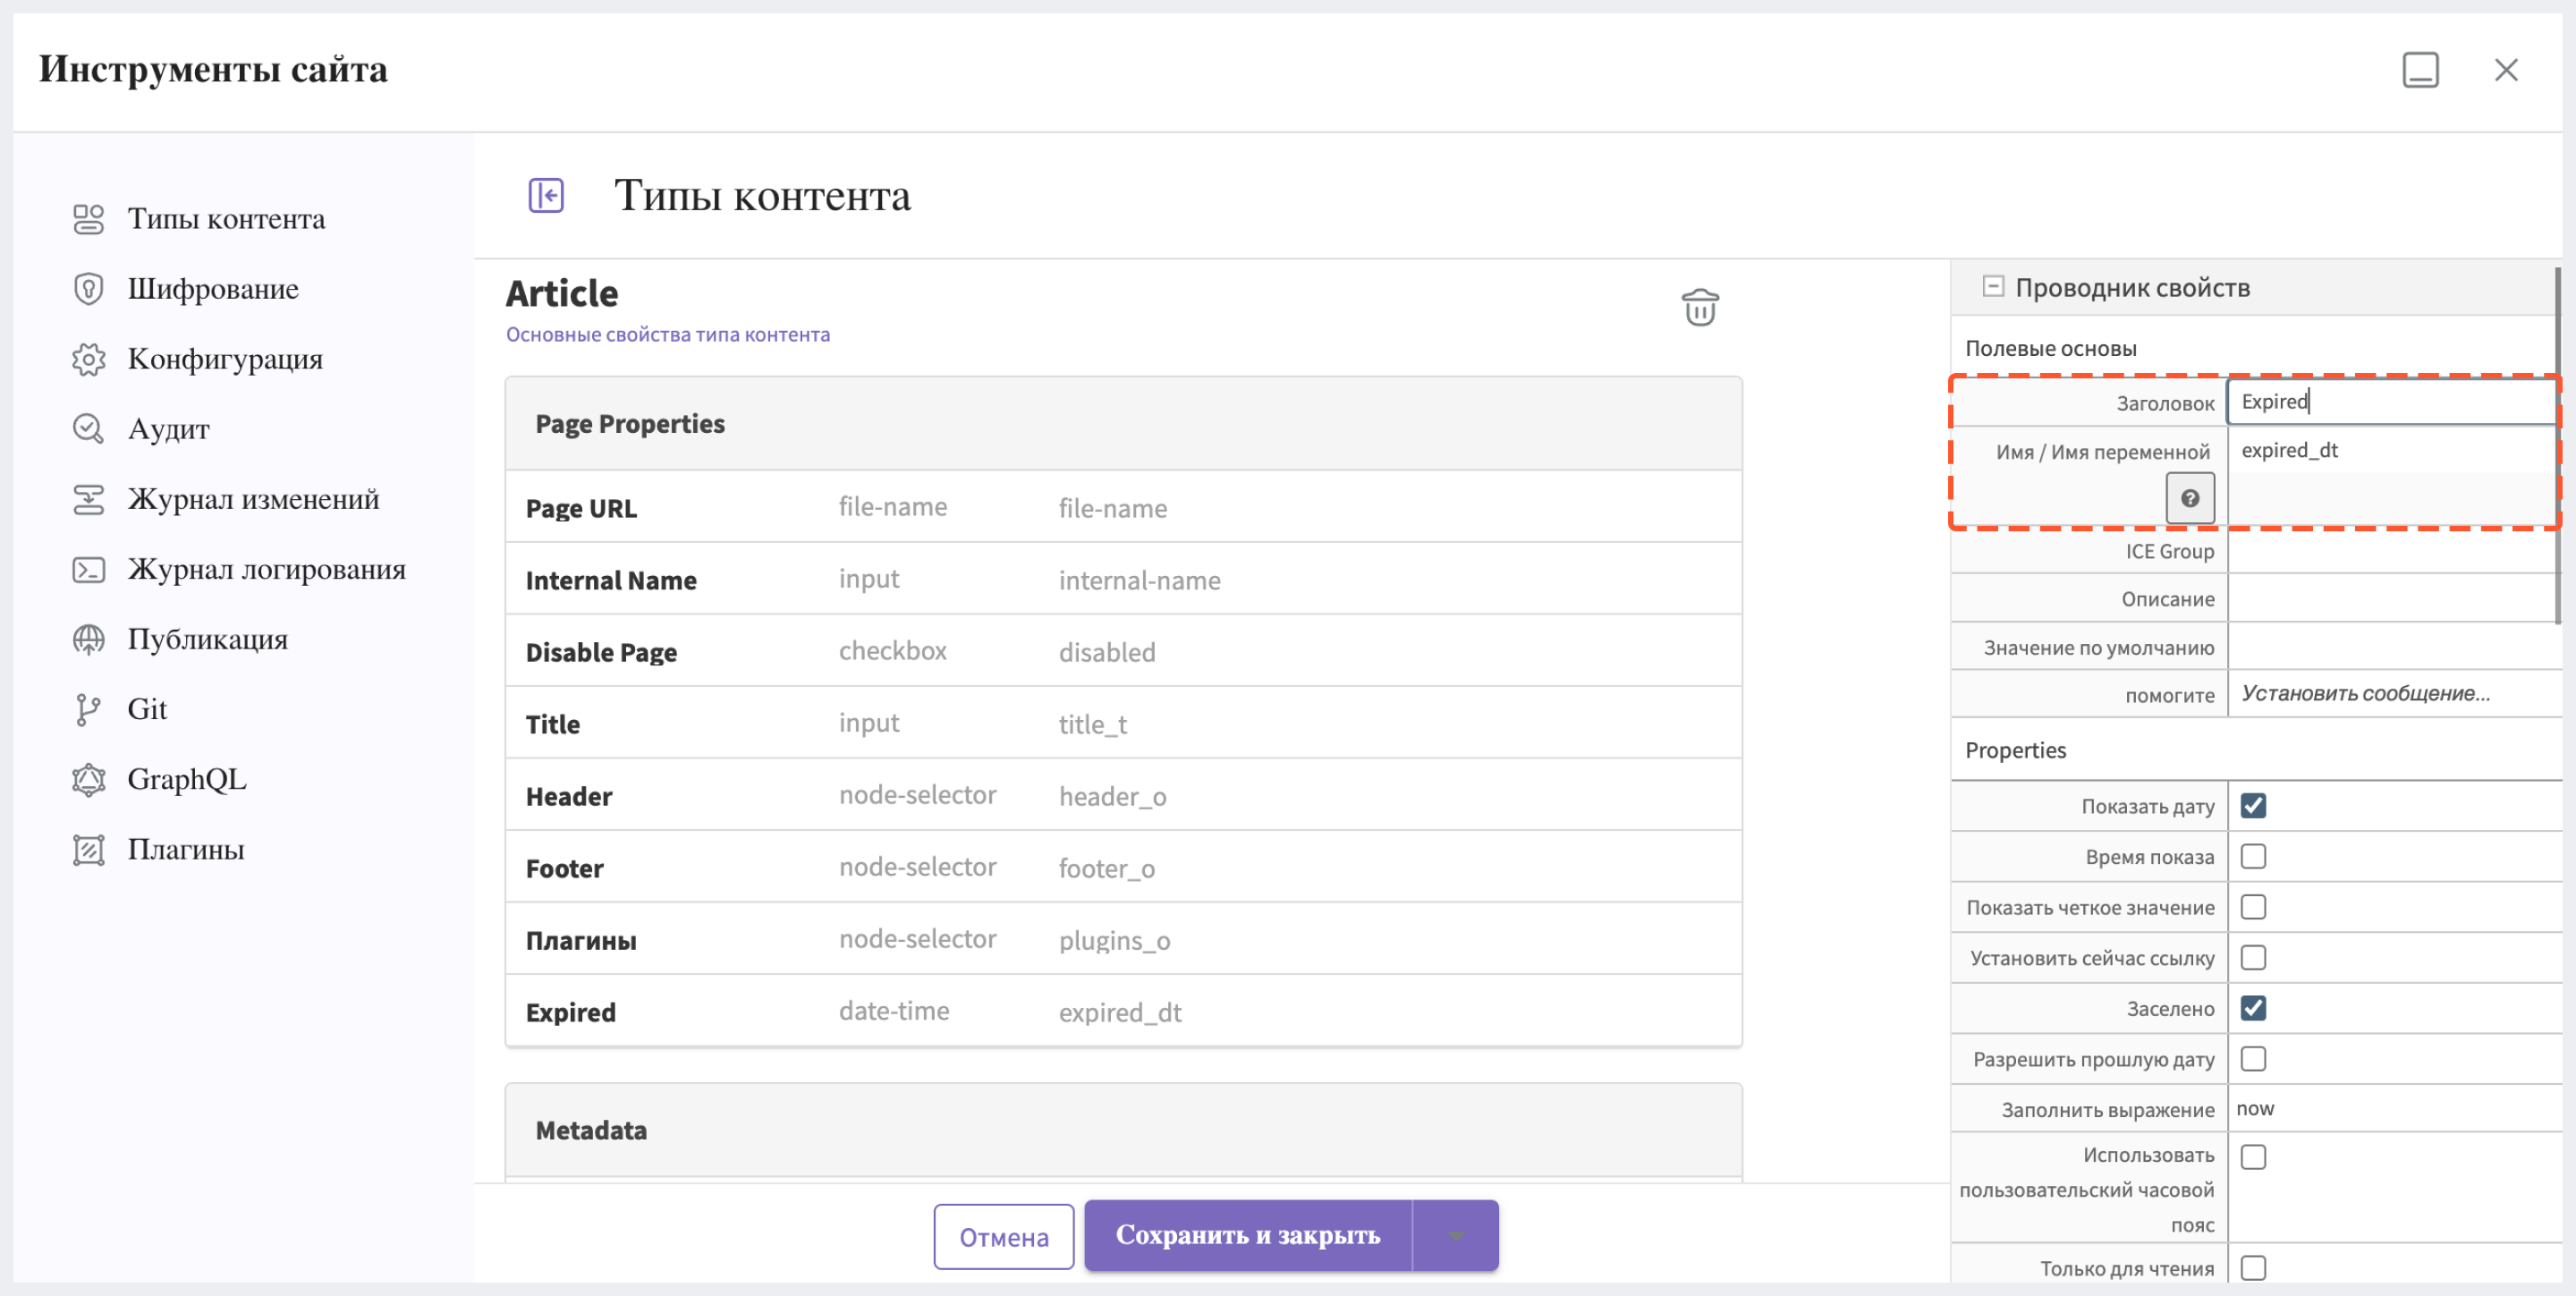
Task: Open Журнал логирования in sidebar
Action: pos(266,569)
